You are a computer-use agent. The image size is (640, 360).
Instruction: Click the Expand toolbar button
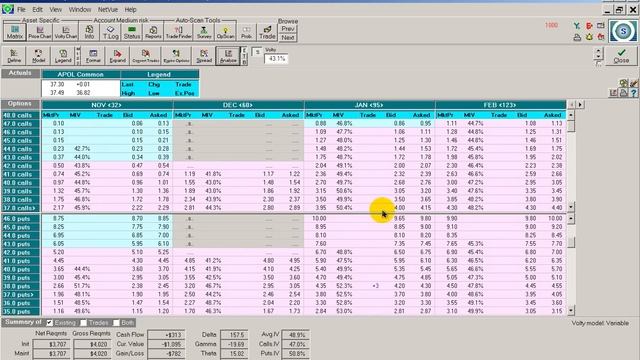coord(118,56)
